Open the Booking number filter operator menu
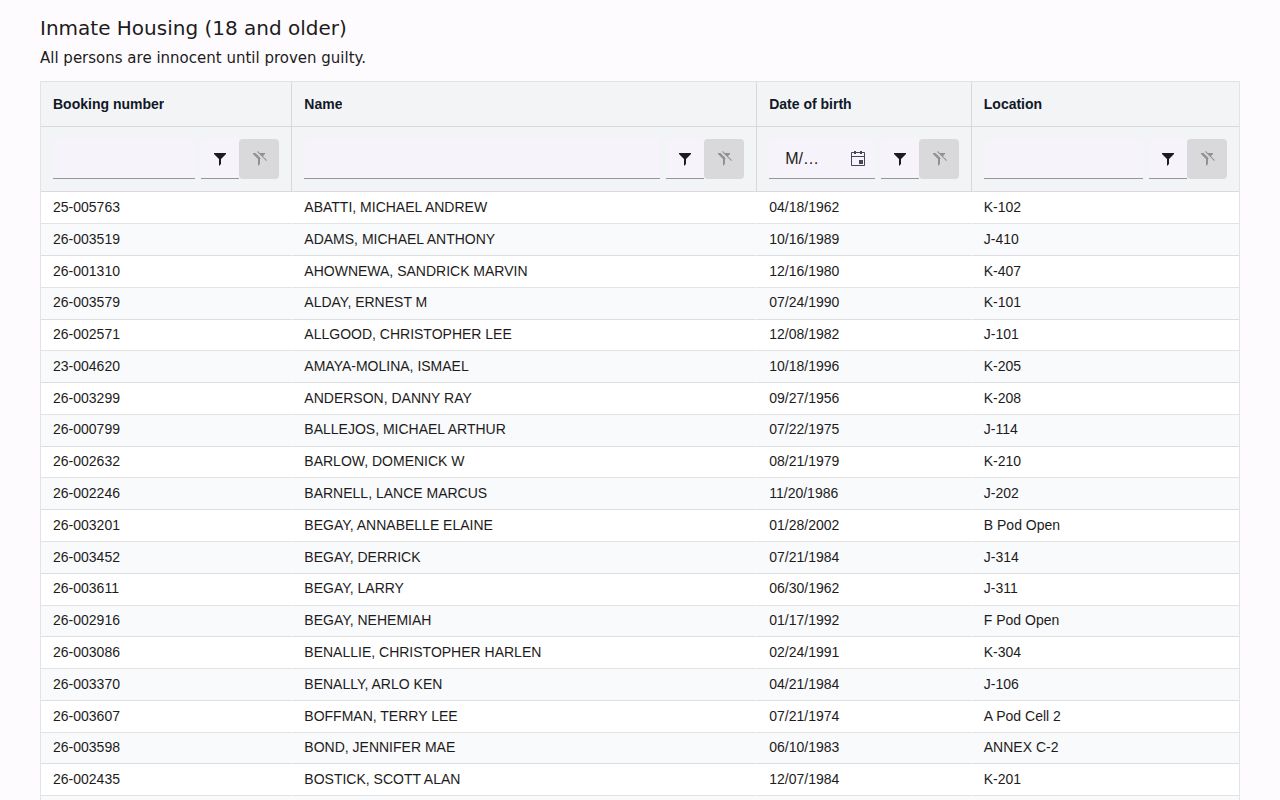 [x=220, y=159]
